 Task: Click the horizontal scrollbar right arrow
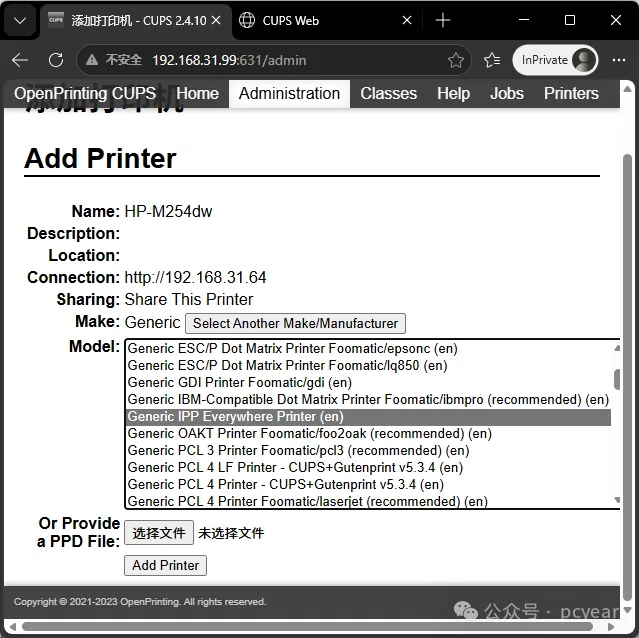610,627
